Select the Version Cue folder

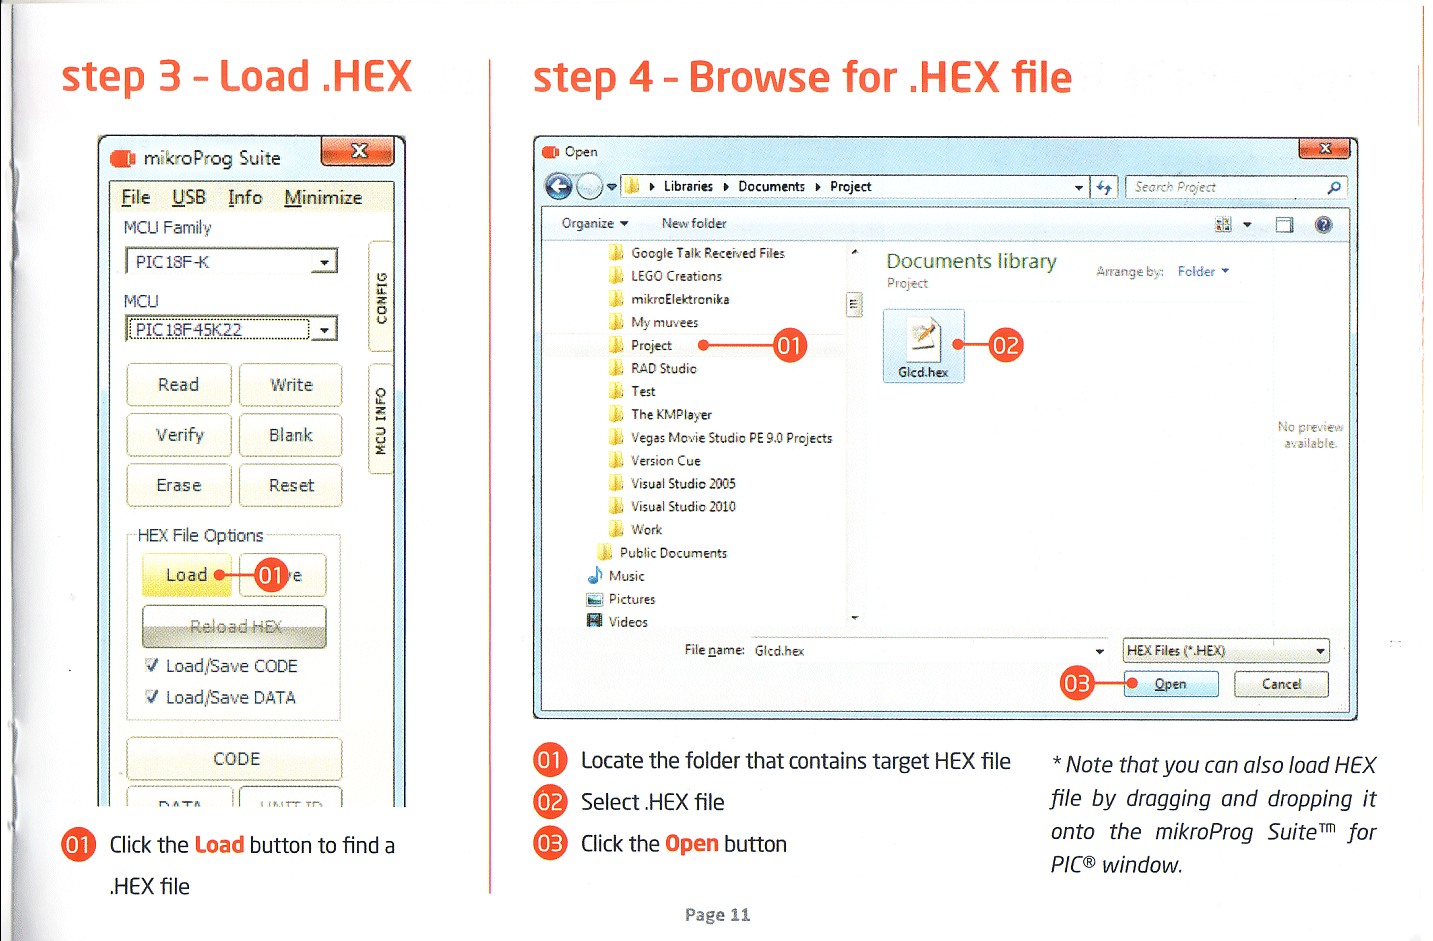pos(666,461)
